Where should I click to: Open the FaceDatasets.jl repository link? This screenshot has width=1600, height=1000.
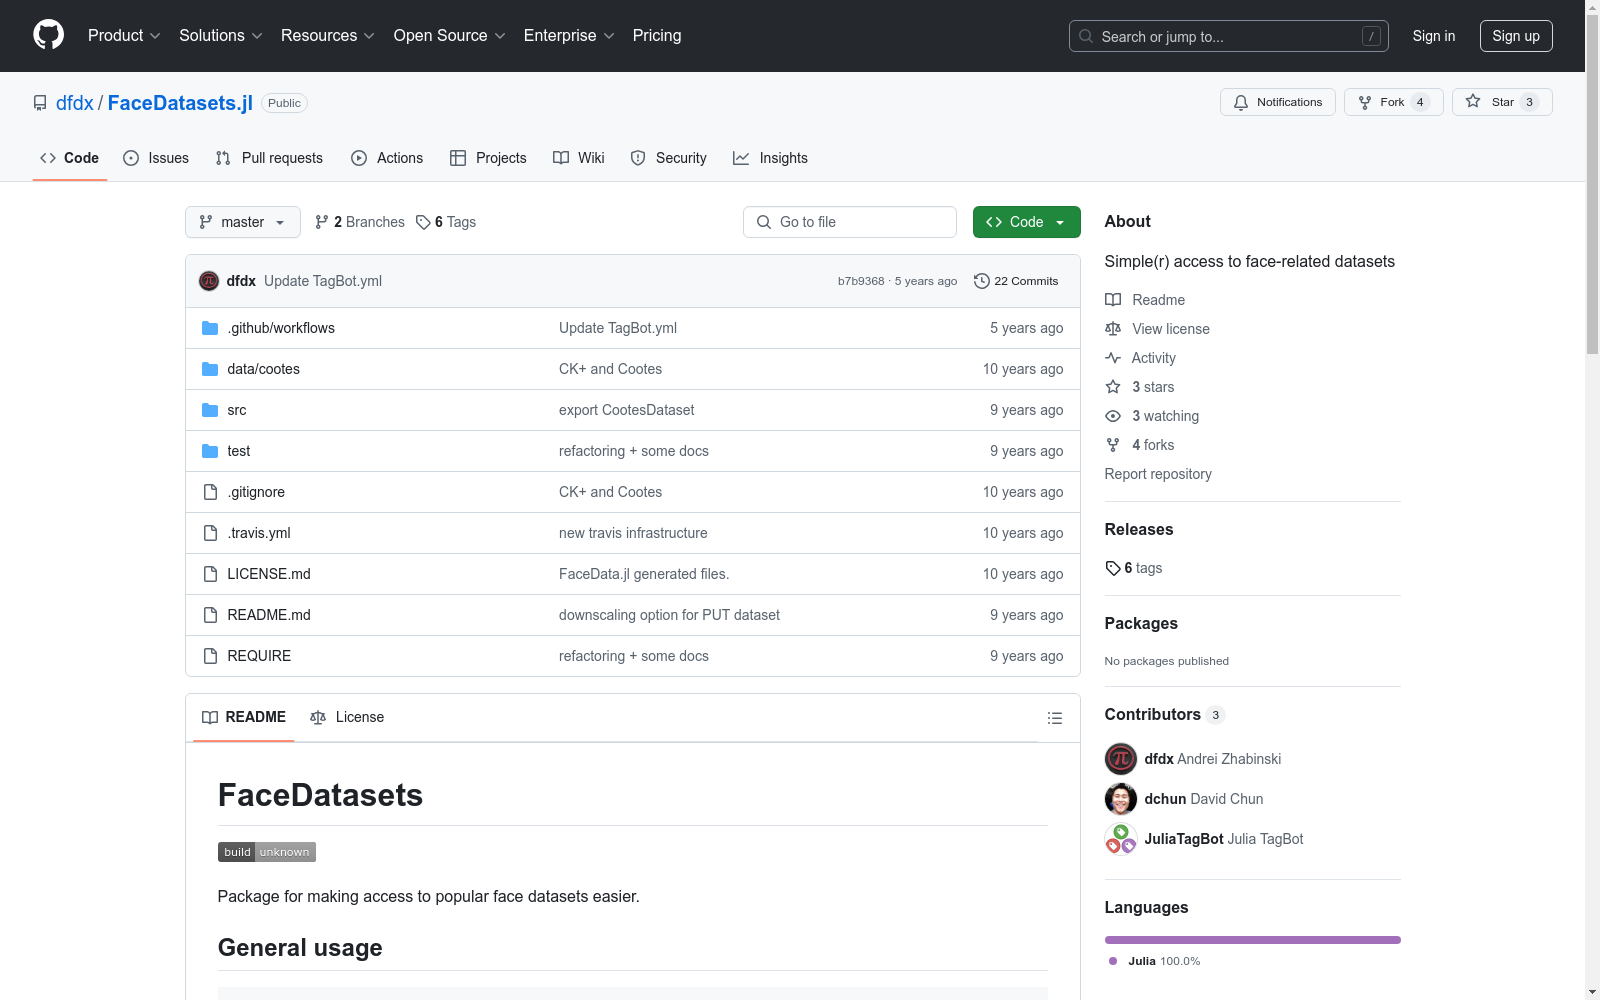(x=180, y=103)
